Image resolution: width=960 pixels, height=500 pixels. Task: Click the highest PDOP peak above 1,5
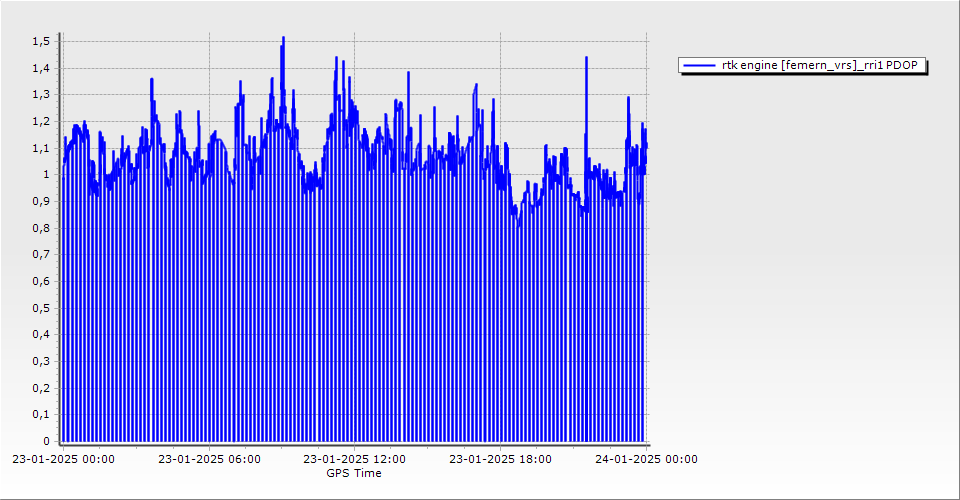tap(283, 39)
